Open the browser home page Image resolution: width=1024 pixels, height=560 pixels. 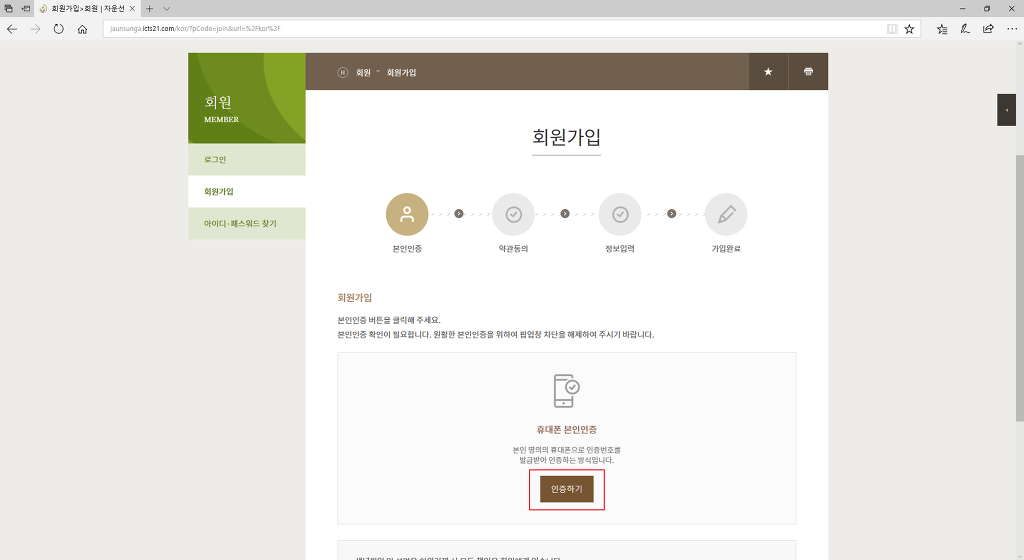(x=82, y=29)
